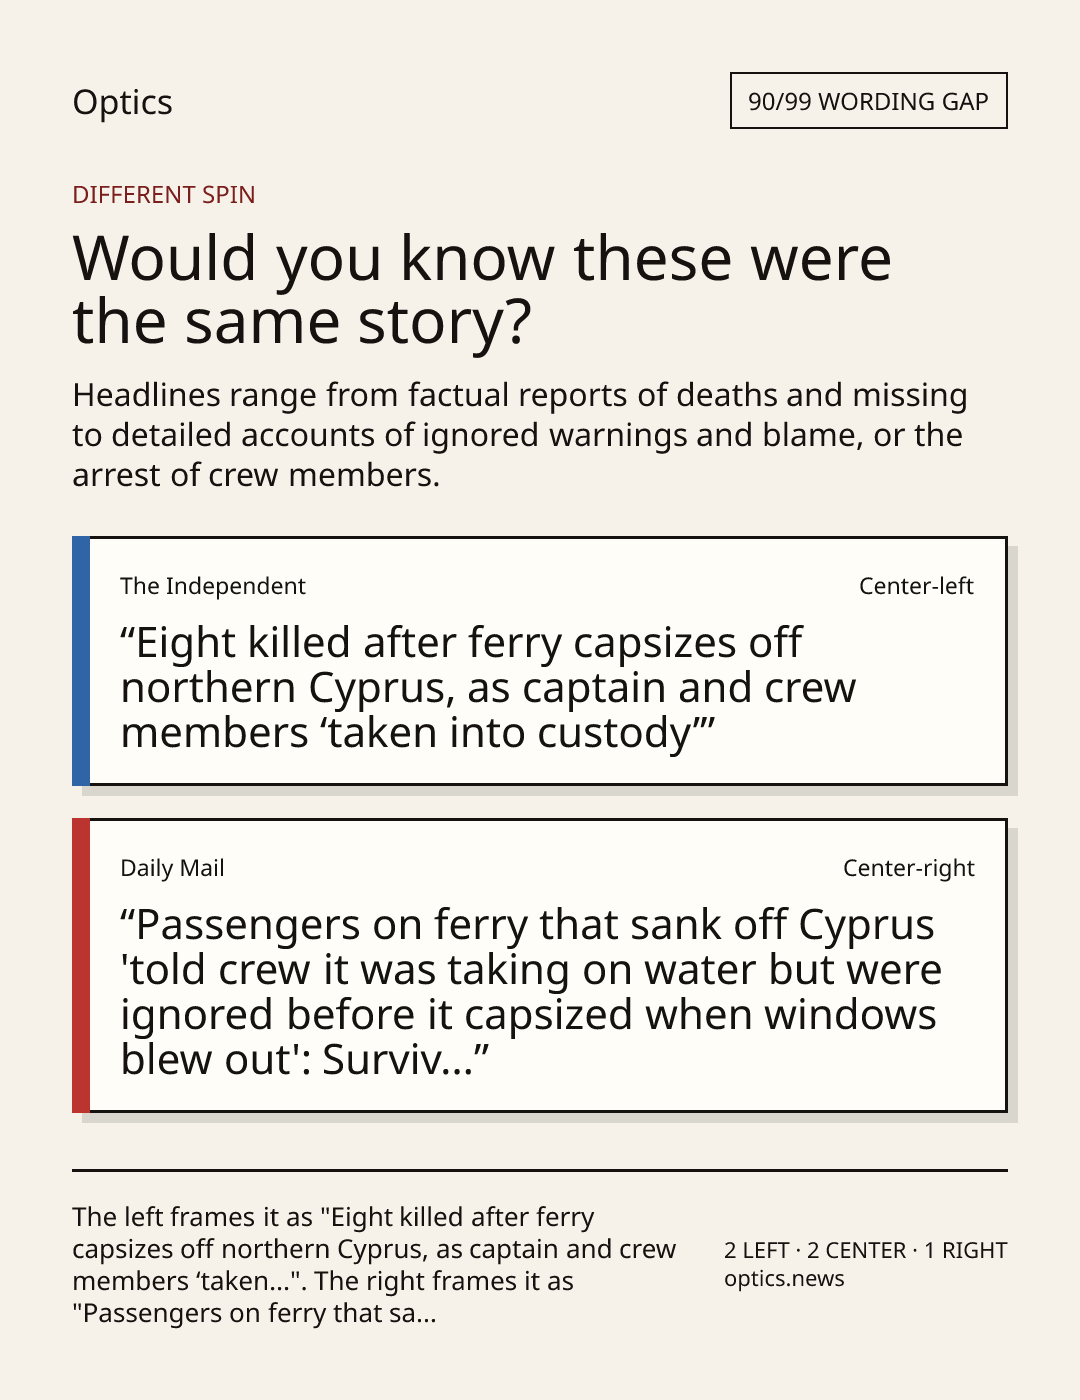Open the Daily Mail headline card
This screenshot has width=1080, height=1400.
(539, 966)
